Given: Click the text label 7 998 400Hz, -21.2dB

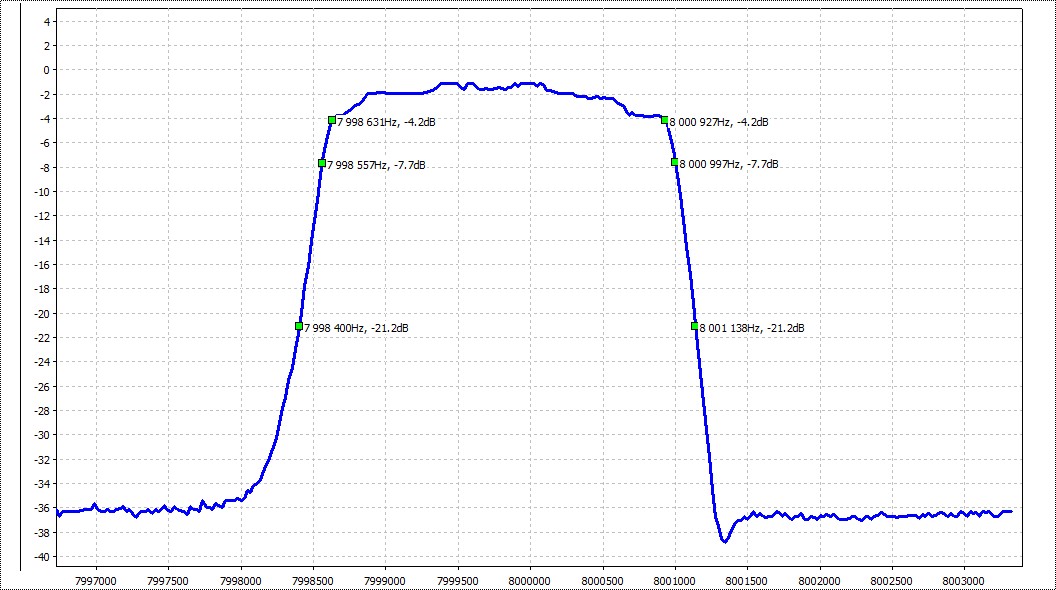Looking at the screenshot, I should 356,328.
